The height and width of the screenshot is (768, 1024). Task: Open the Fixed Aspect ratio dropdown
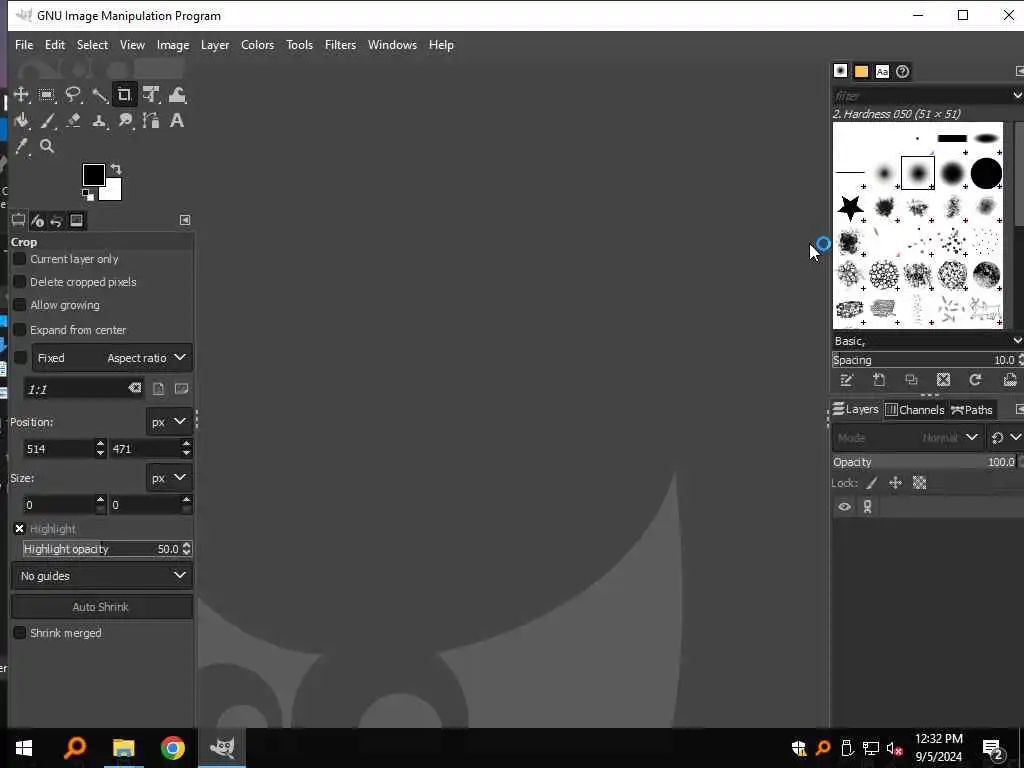[x=112, y=358]
